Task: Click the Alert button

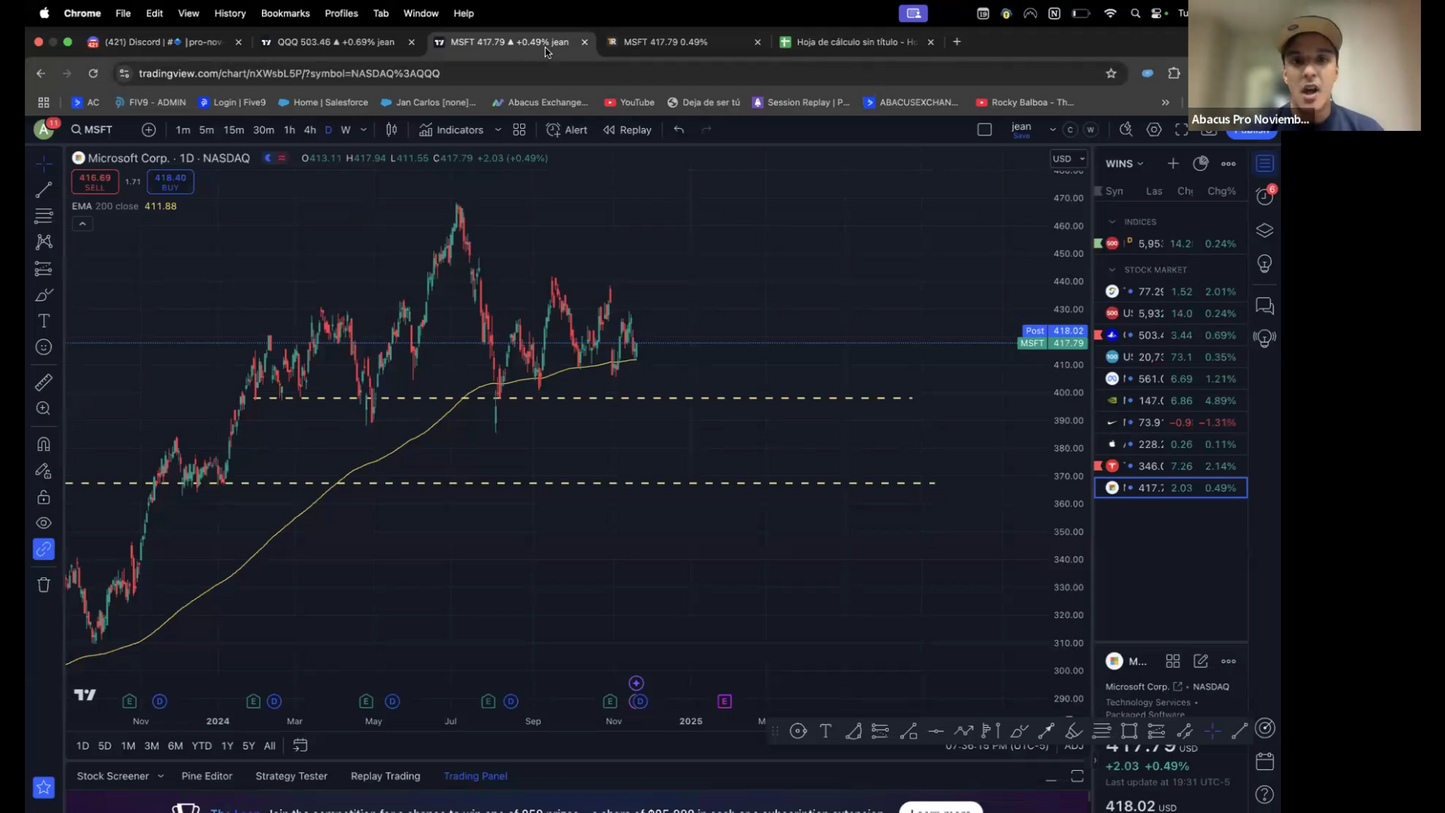Action: tap(567, 130)
